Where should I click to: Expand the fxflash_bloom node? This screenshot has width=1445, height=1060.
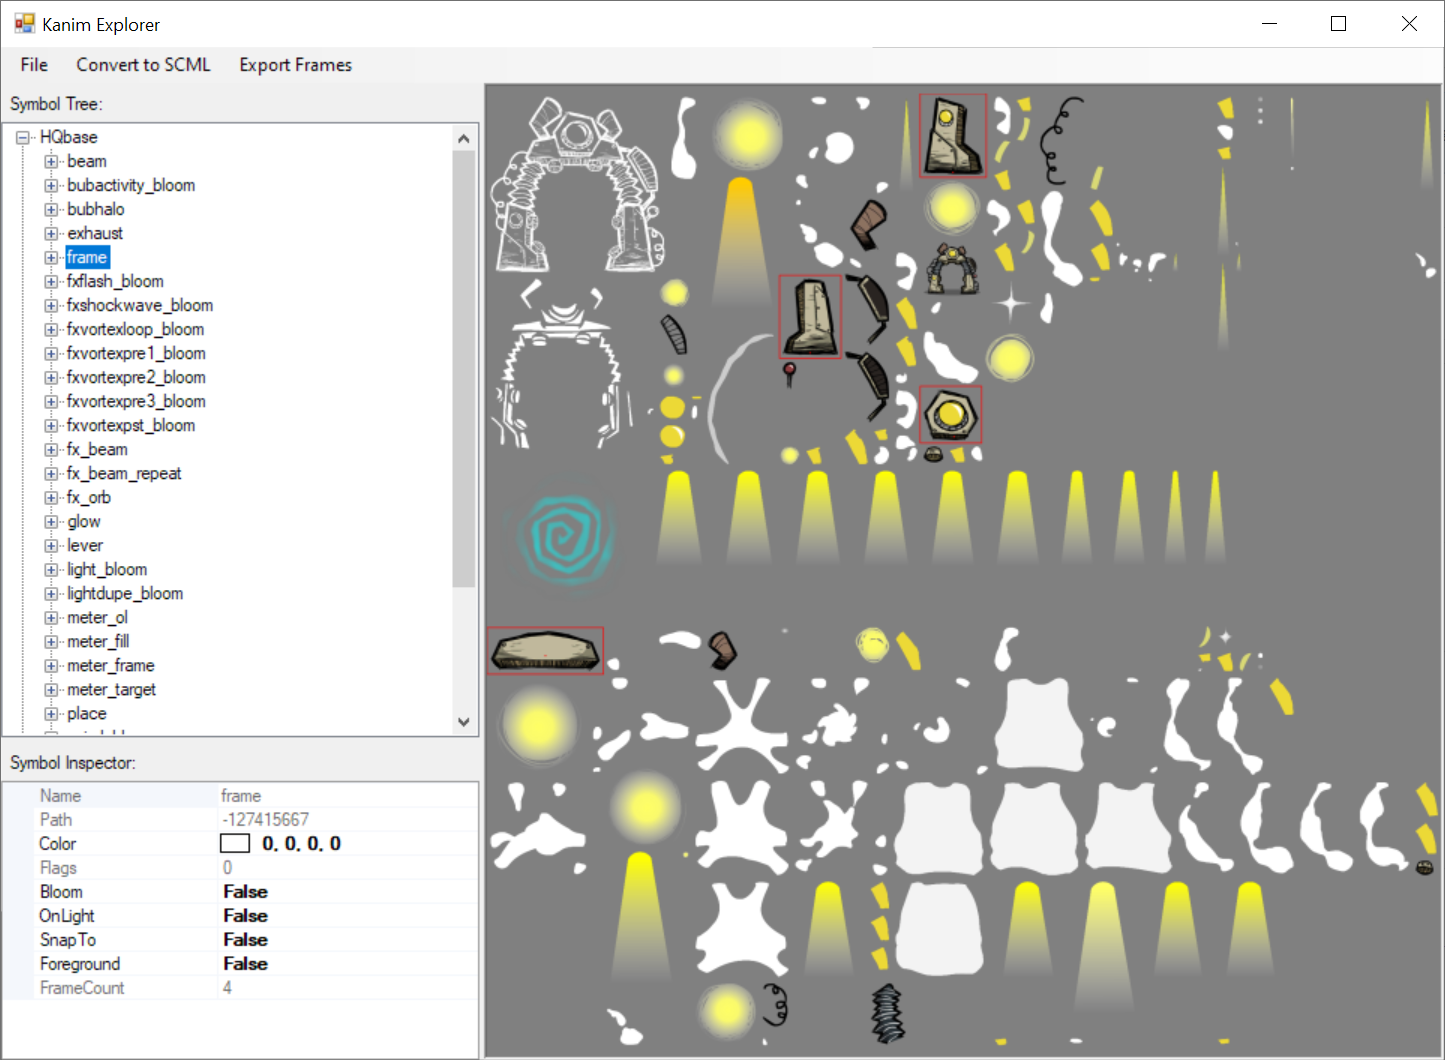coord(51,281)
